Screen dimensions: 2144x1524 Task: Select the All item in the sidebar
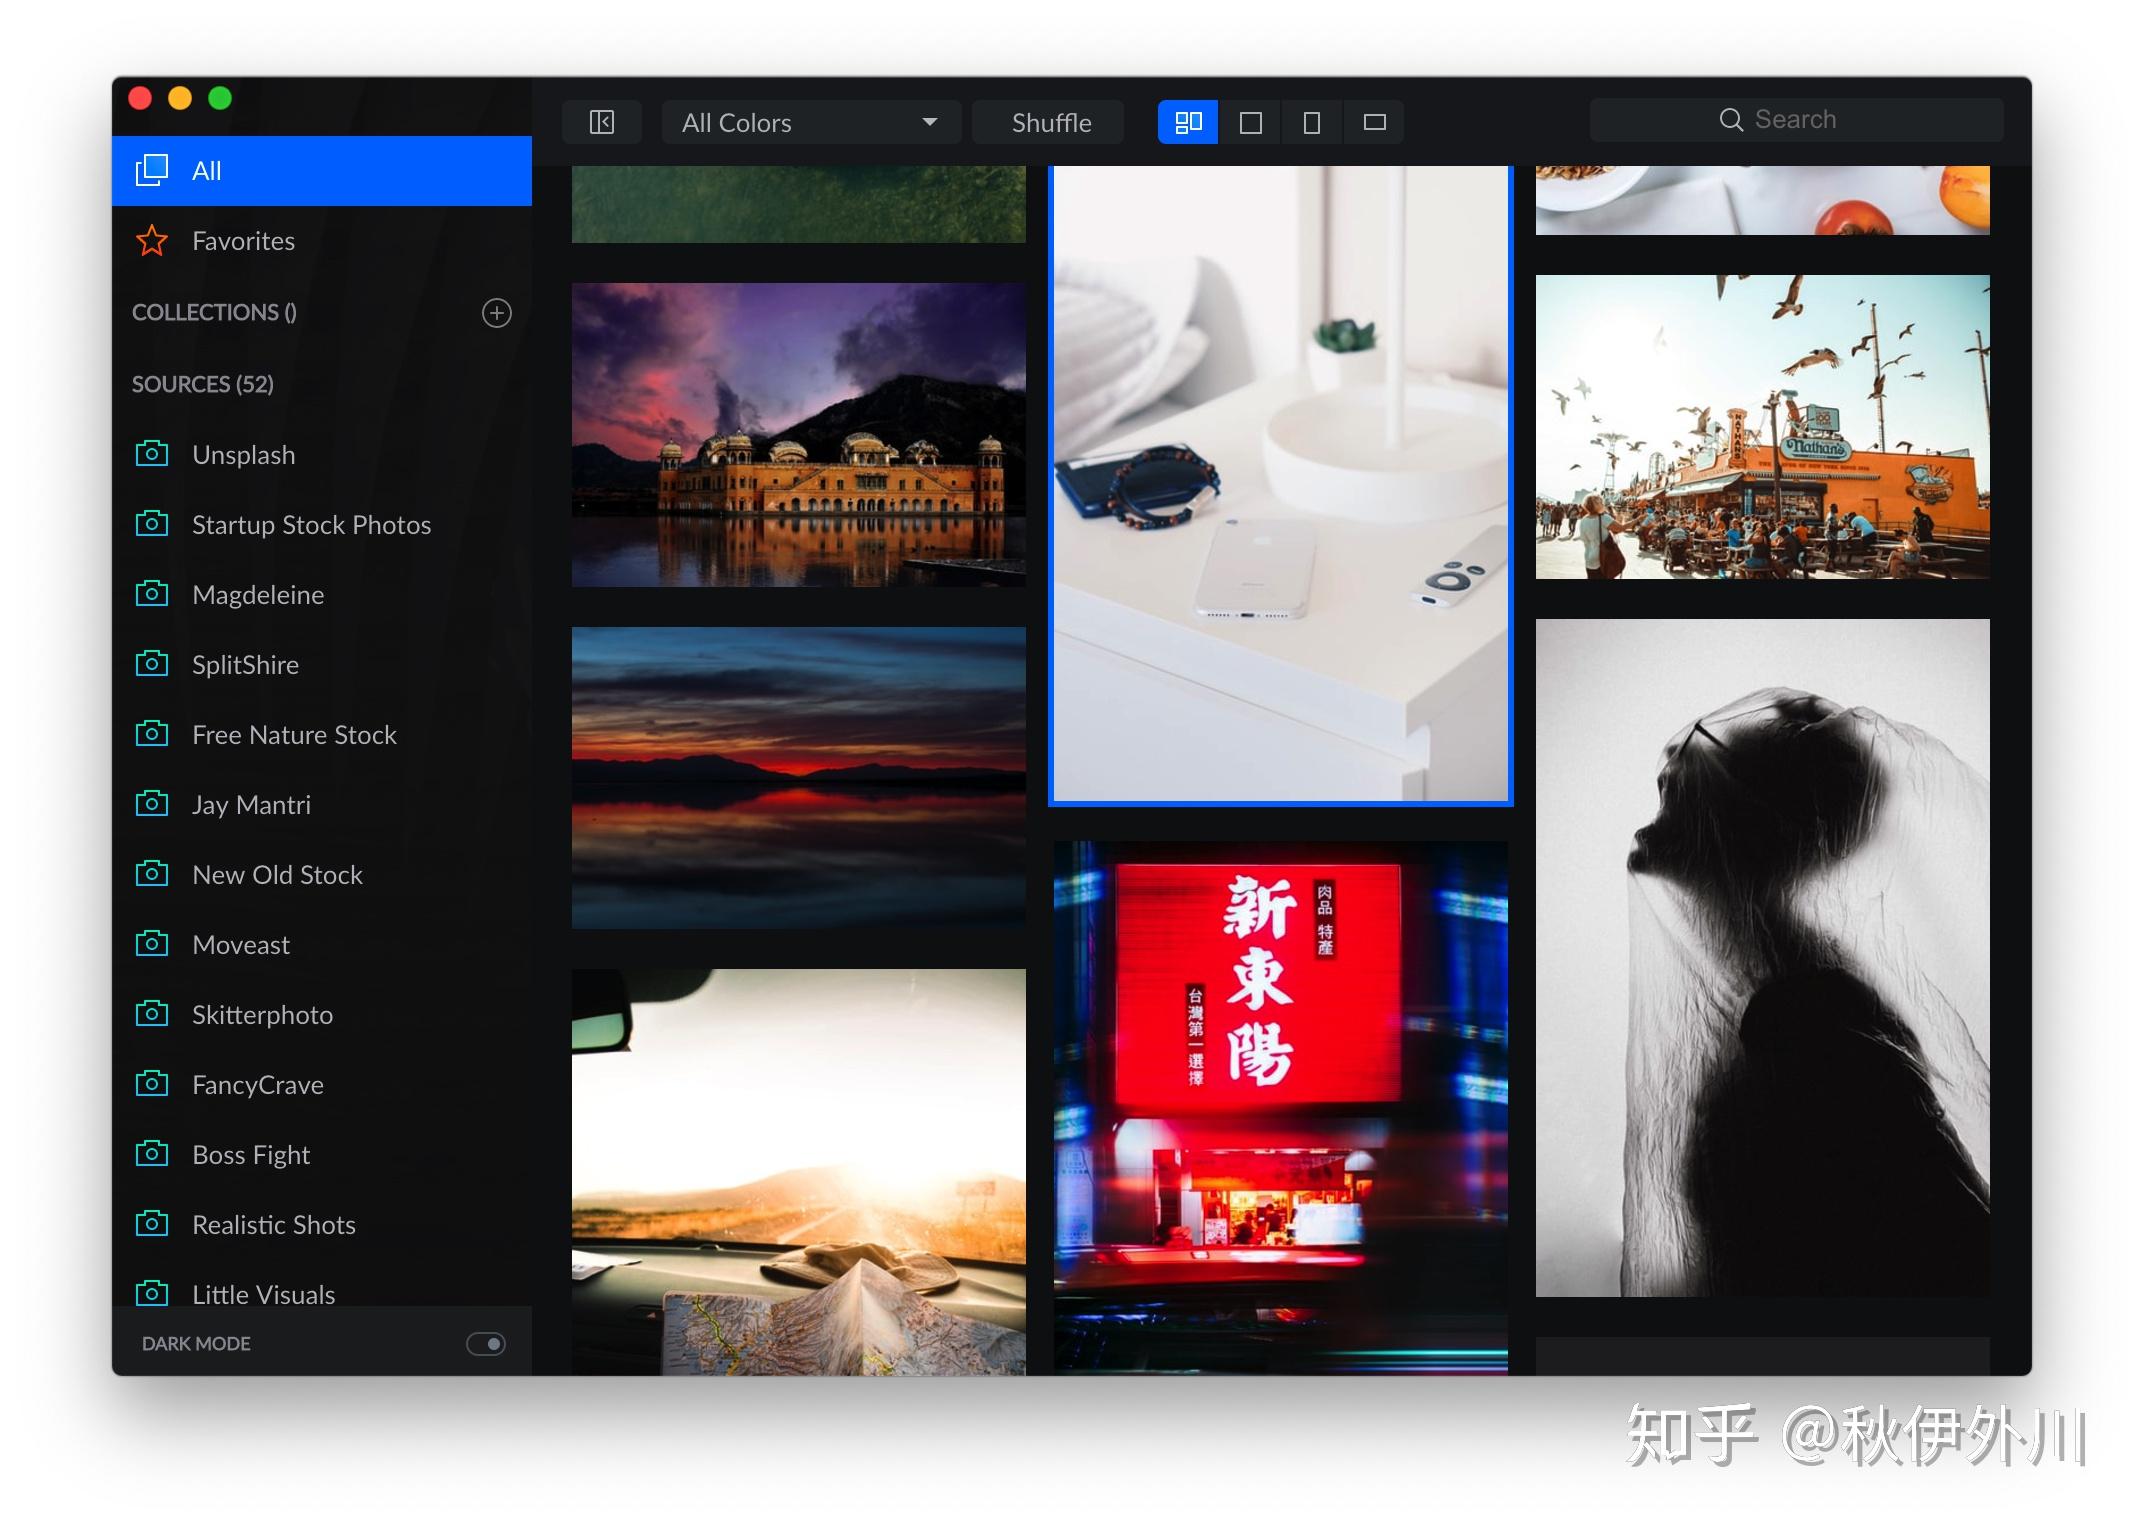tap(322, 171)
